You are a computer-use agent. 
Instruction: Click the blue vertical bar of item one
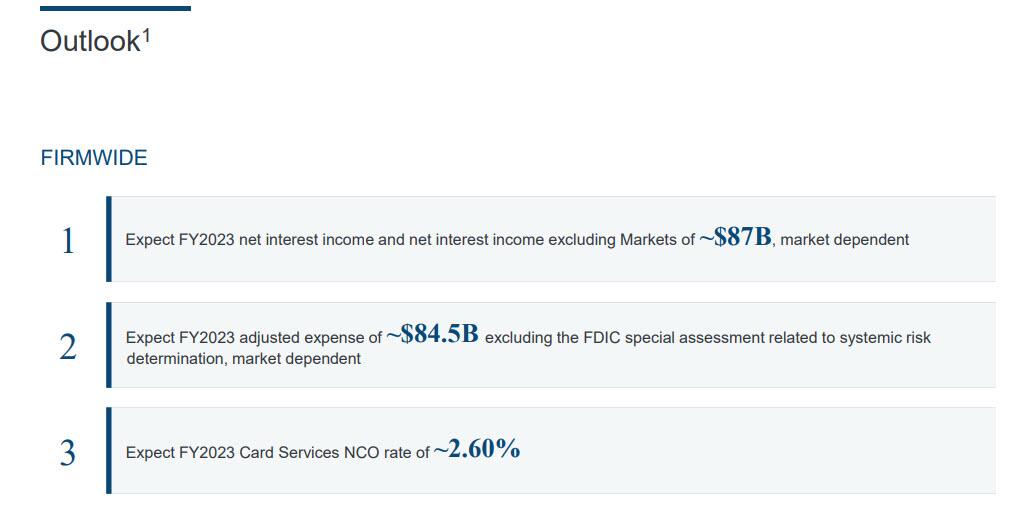pos(109,239)
